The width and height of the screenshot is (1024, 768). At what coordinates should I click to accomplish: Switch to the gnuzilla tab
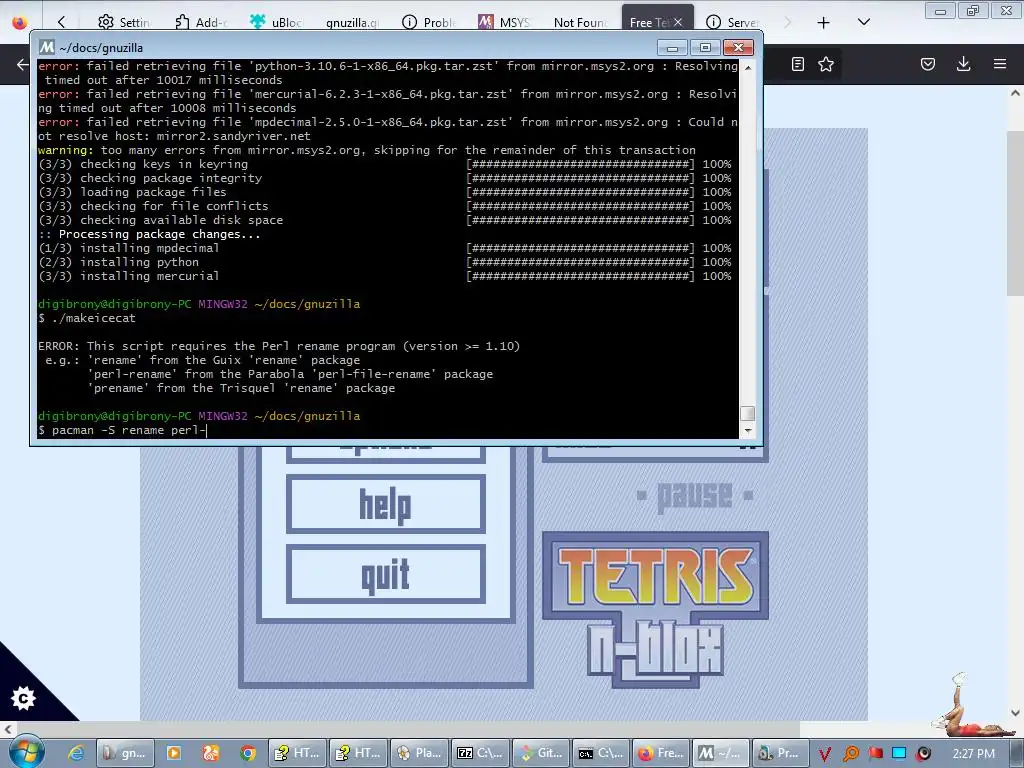tap(353, 22)
